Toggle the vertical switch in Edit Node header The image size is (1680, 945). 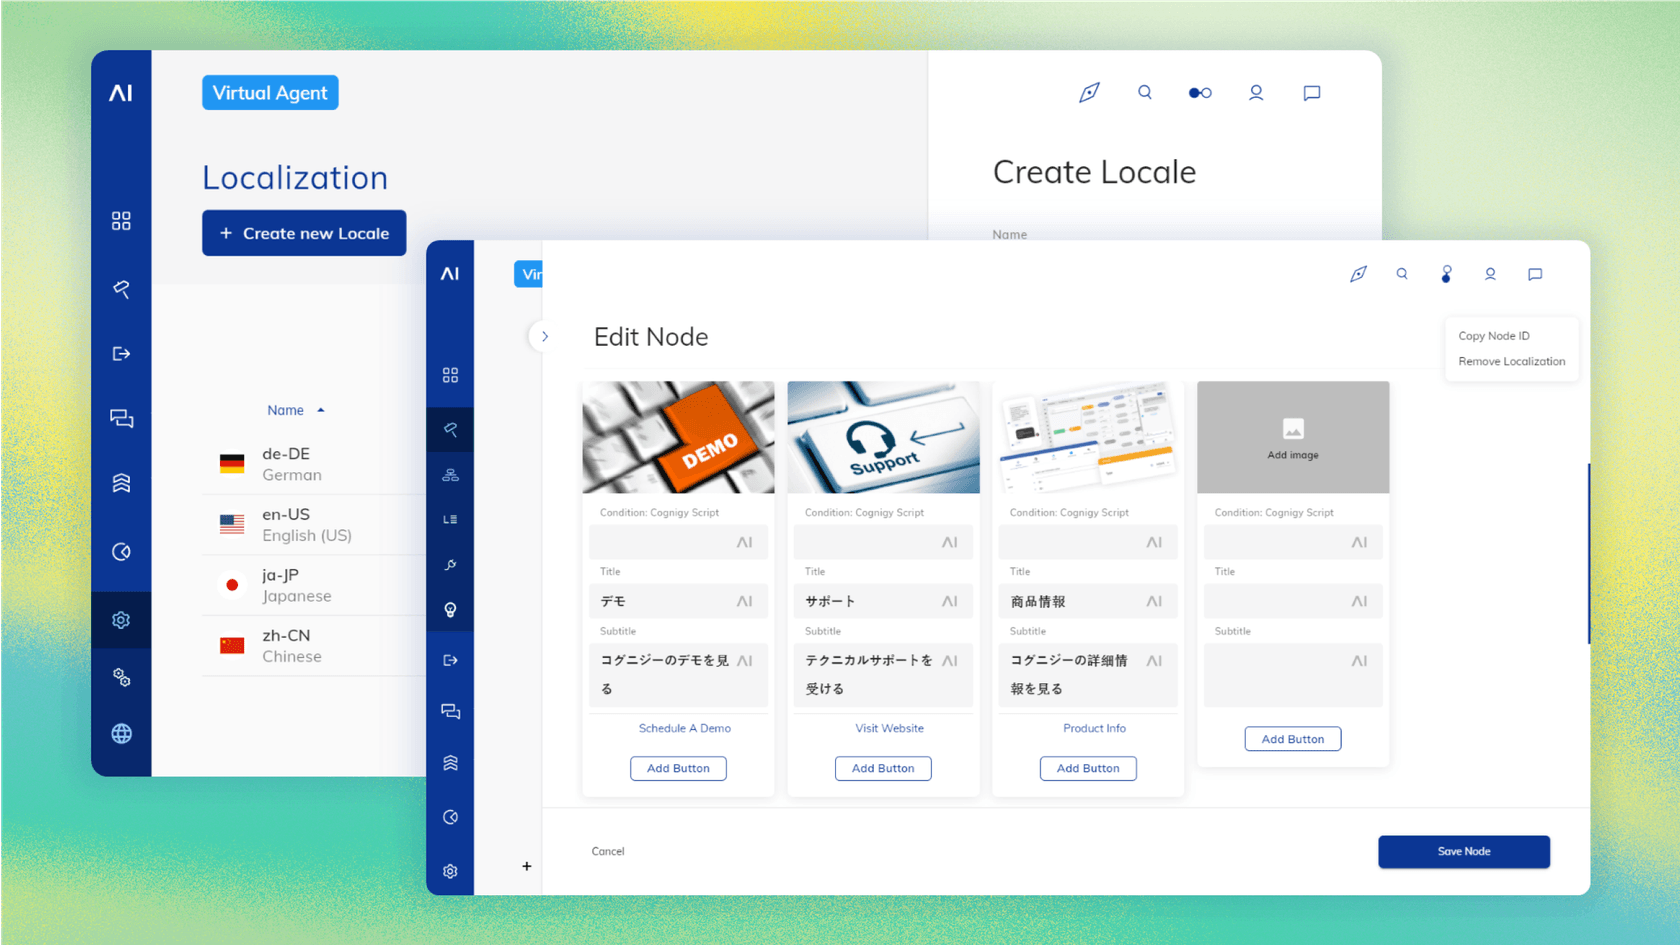pyautogui.click(x=1446, y=274)
